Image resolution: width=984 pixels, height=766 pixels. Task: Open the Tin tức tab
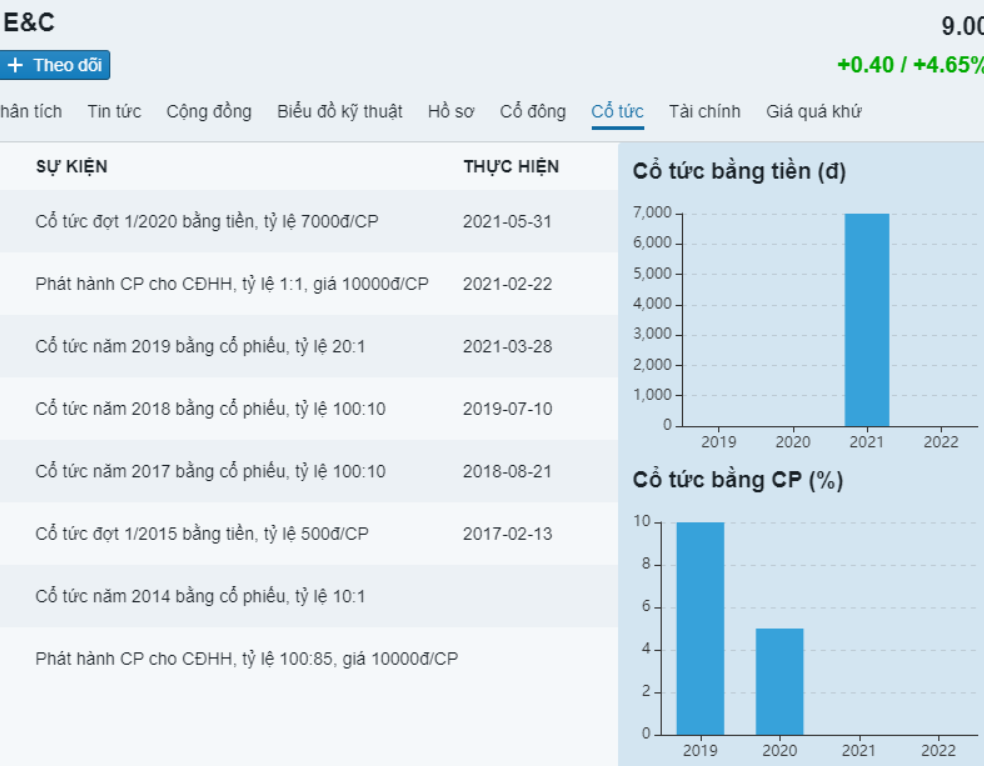pyautogui.click(x=114, y=111)
